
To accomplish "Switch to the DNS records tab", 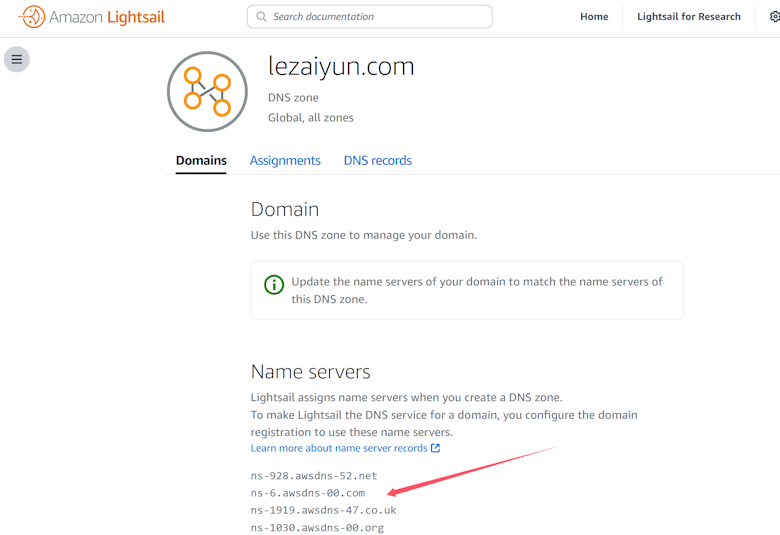I will pyautogui.click(x=378, y=161).
